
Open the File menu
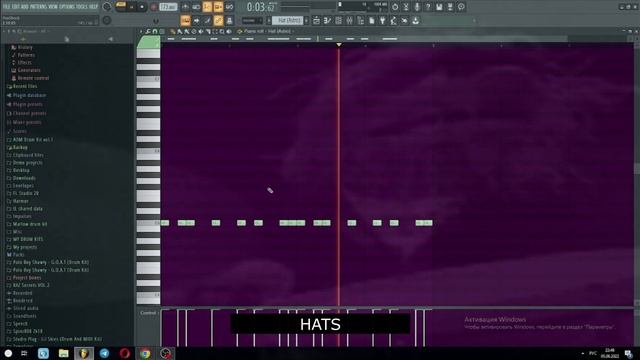pyautogui.click(x=7, y=7)
